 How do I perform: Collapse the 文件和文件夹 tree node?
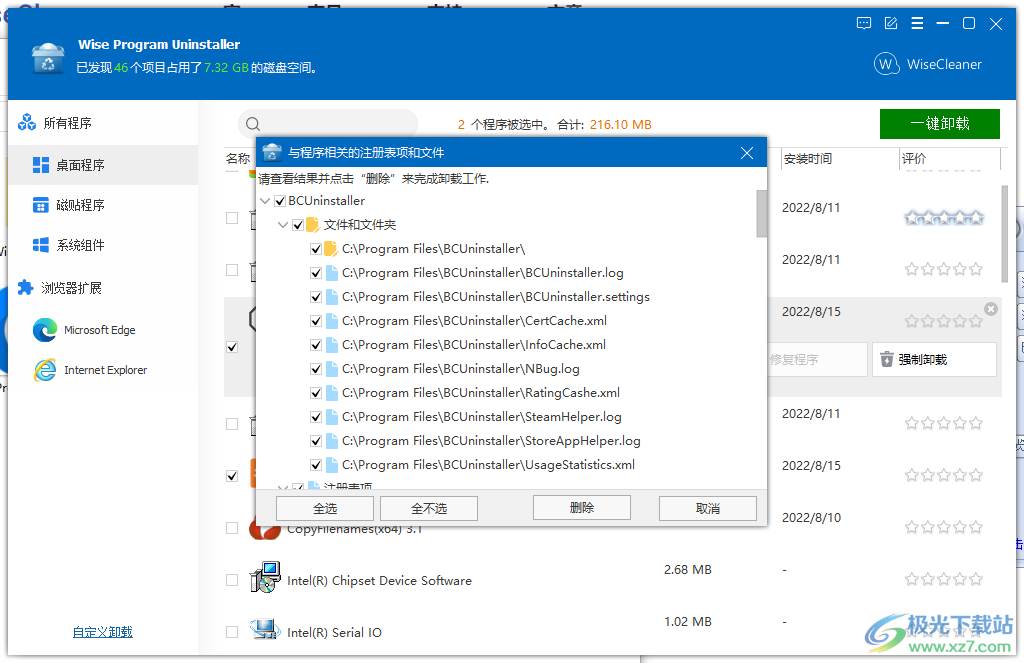click(283, 225)
